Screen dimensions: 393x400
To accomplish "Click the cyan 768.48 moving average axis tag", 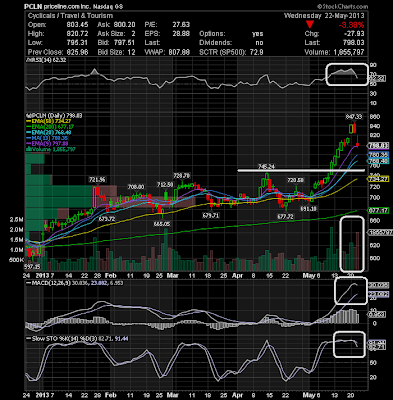I will coord(378,161).
